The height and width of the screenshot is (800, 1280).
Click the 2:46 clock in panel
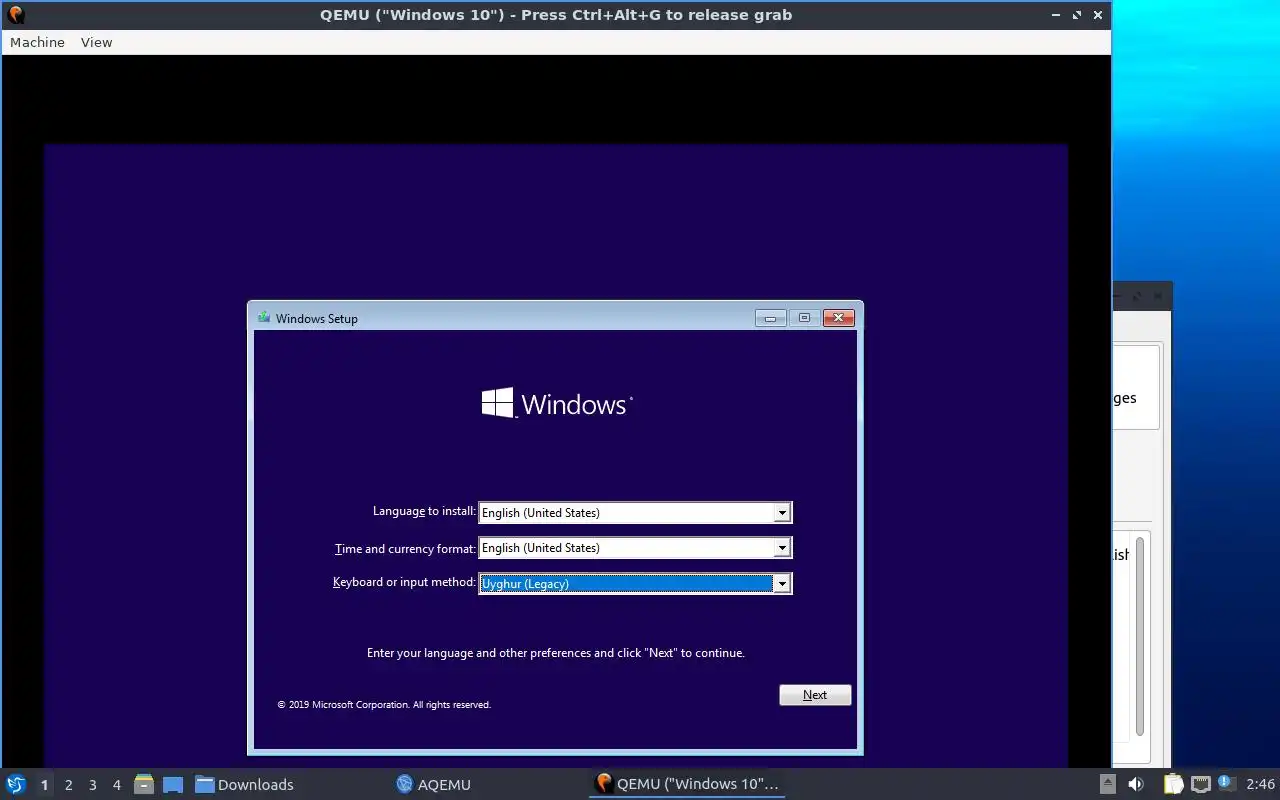point(1260,785)
